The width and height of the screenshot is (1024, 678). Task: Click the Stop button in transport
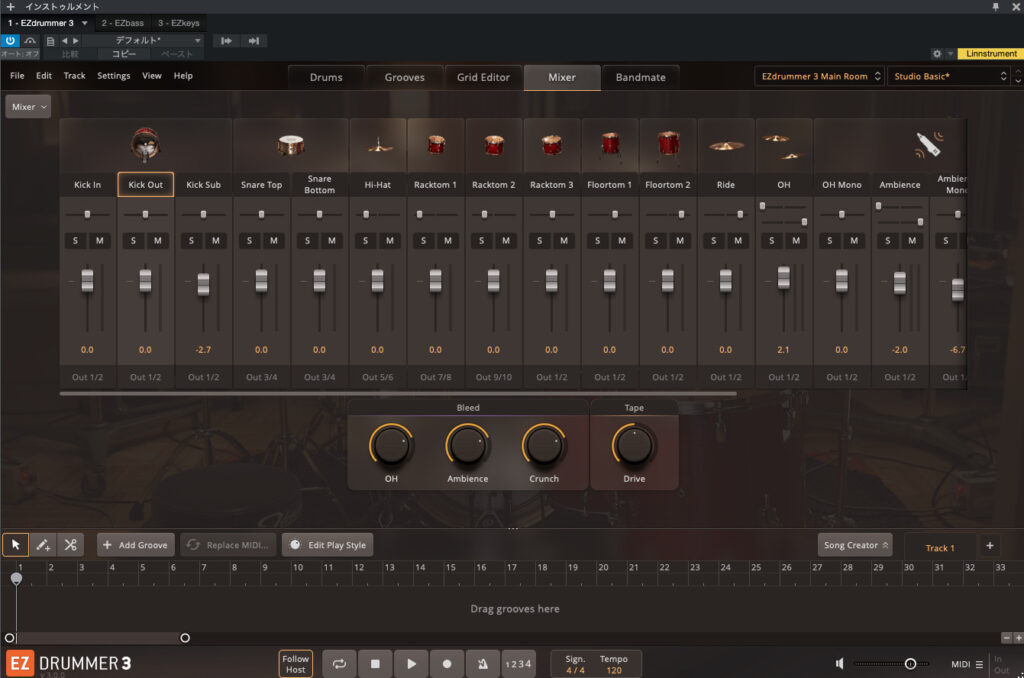375,663
